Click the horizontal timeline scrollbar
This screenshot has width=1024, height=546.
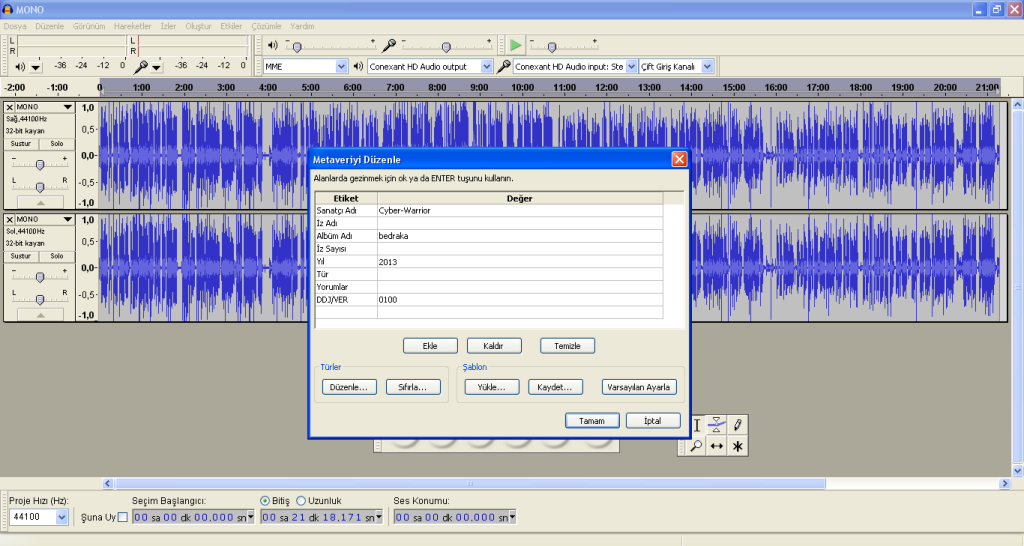pyautogui.click(x=470, y=484)
